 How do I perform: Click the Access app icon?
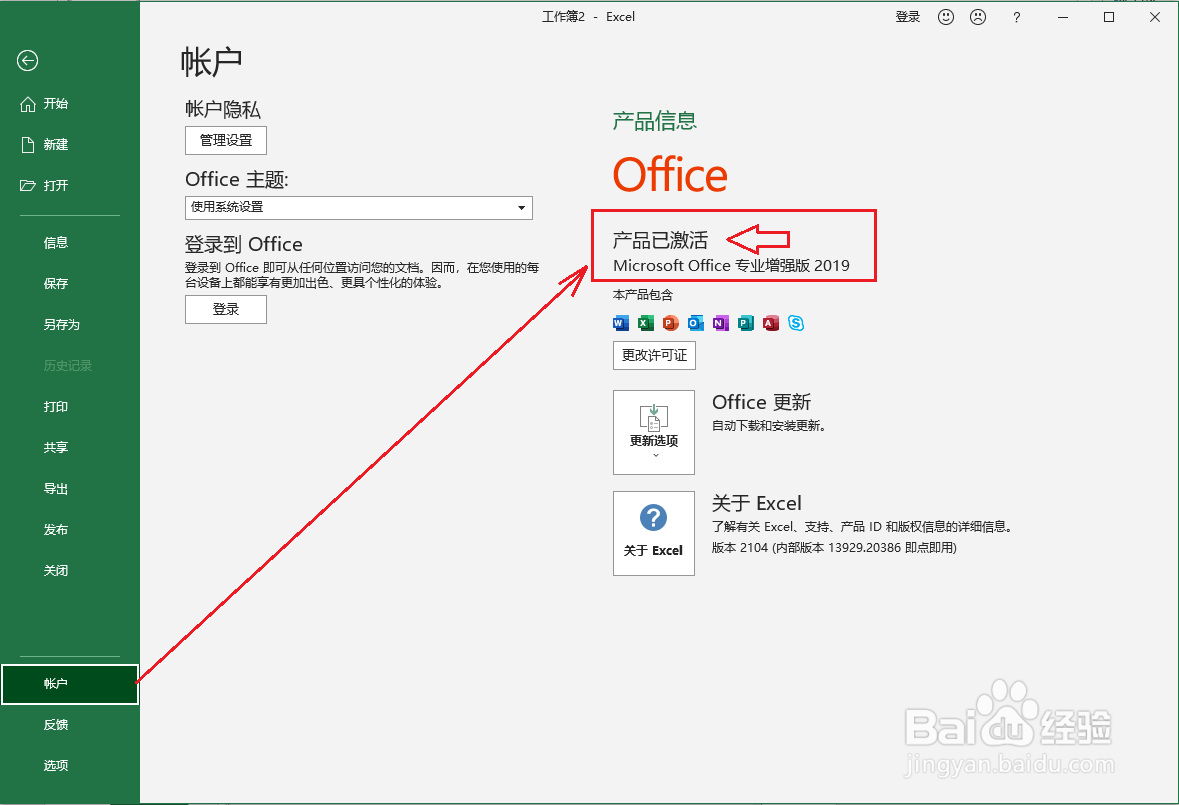[771, 323]
